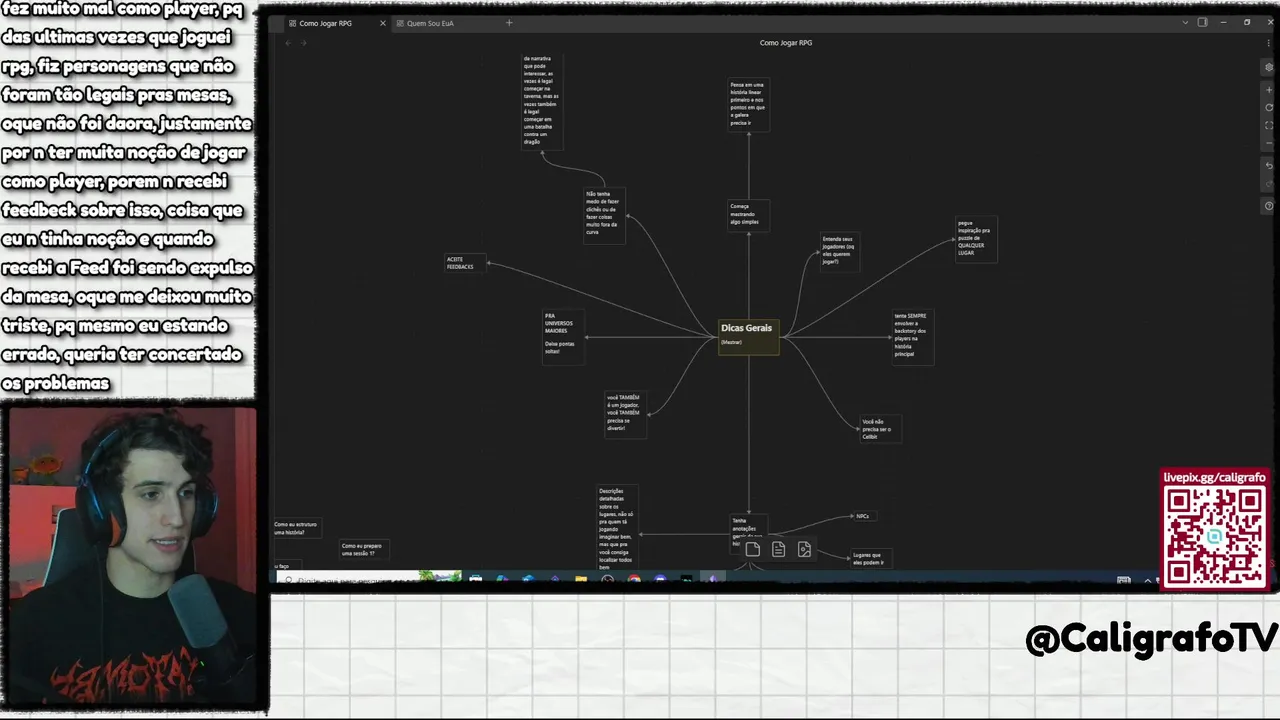Switch to the Quem Sou EuA tab

(430, 23)
